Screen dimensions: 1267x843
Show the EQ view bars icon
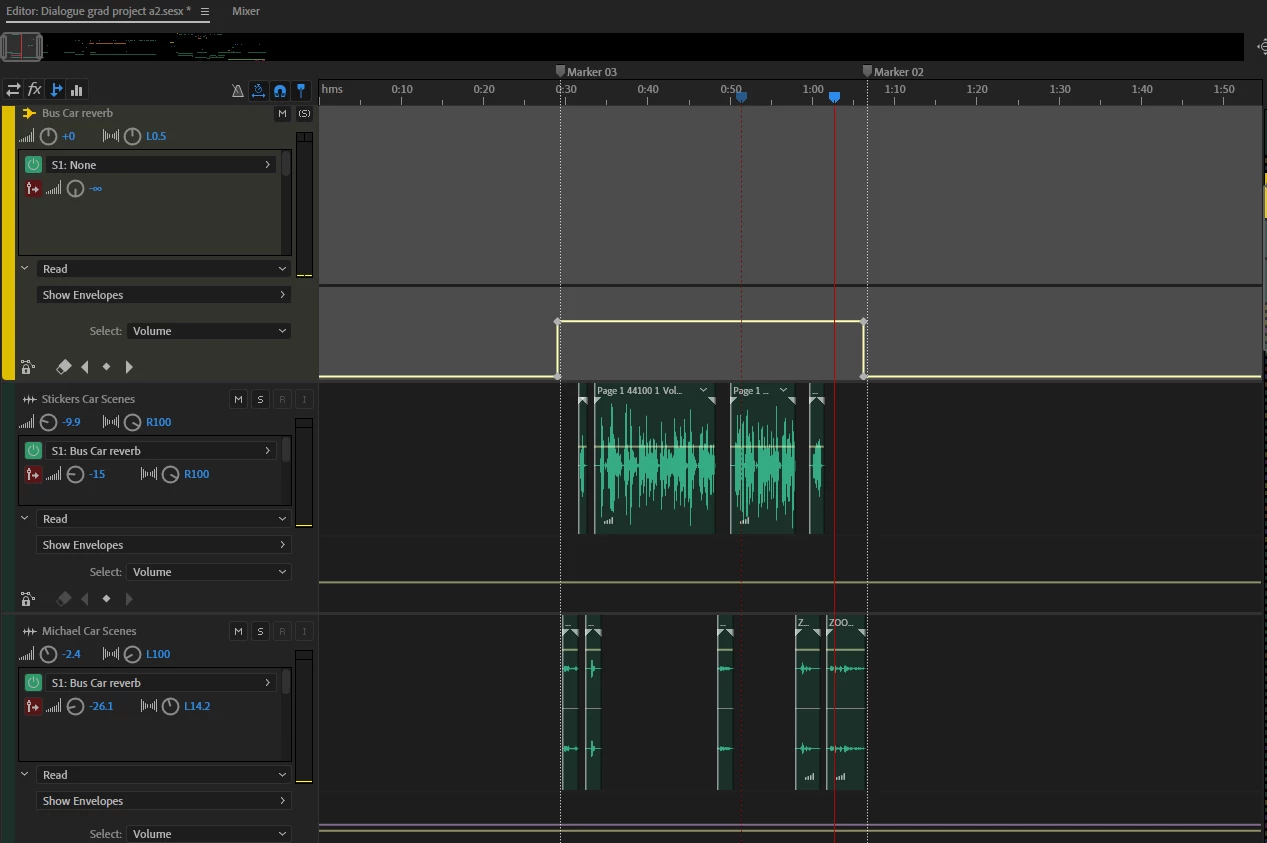[x=77, y=89]
